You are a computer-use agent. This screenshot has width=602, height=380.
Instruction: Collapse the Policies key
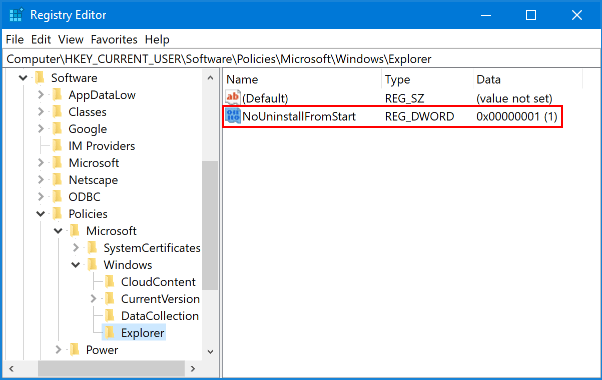(41, 214)
